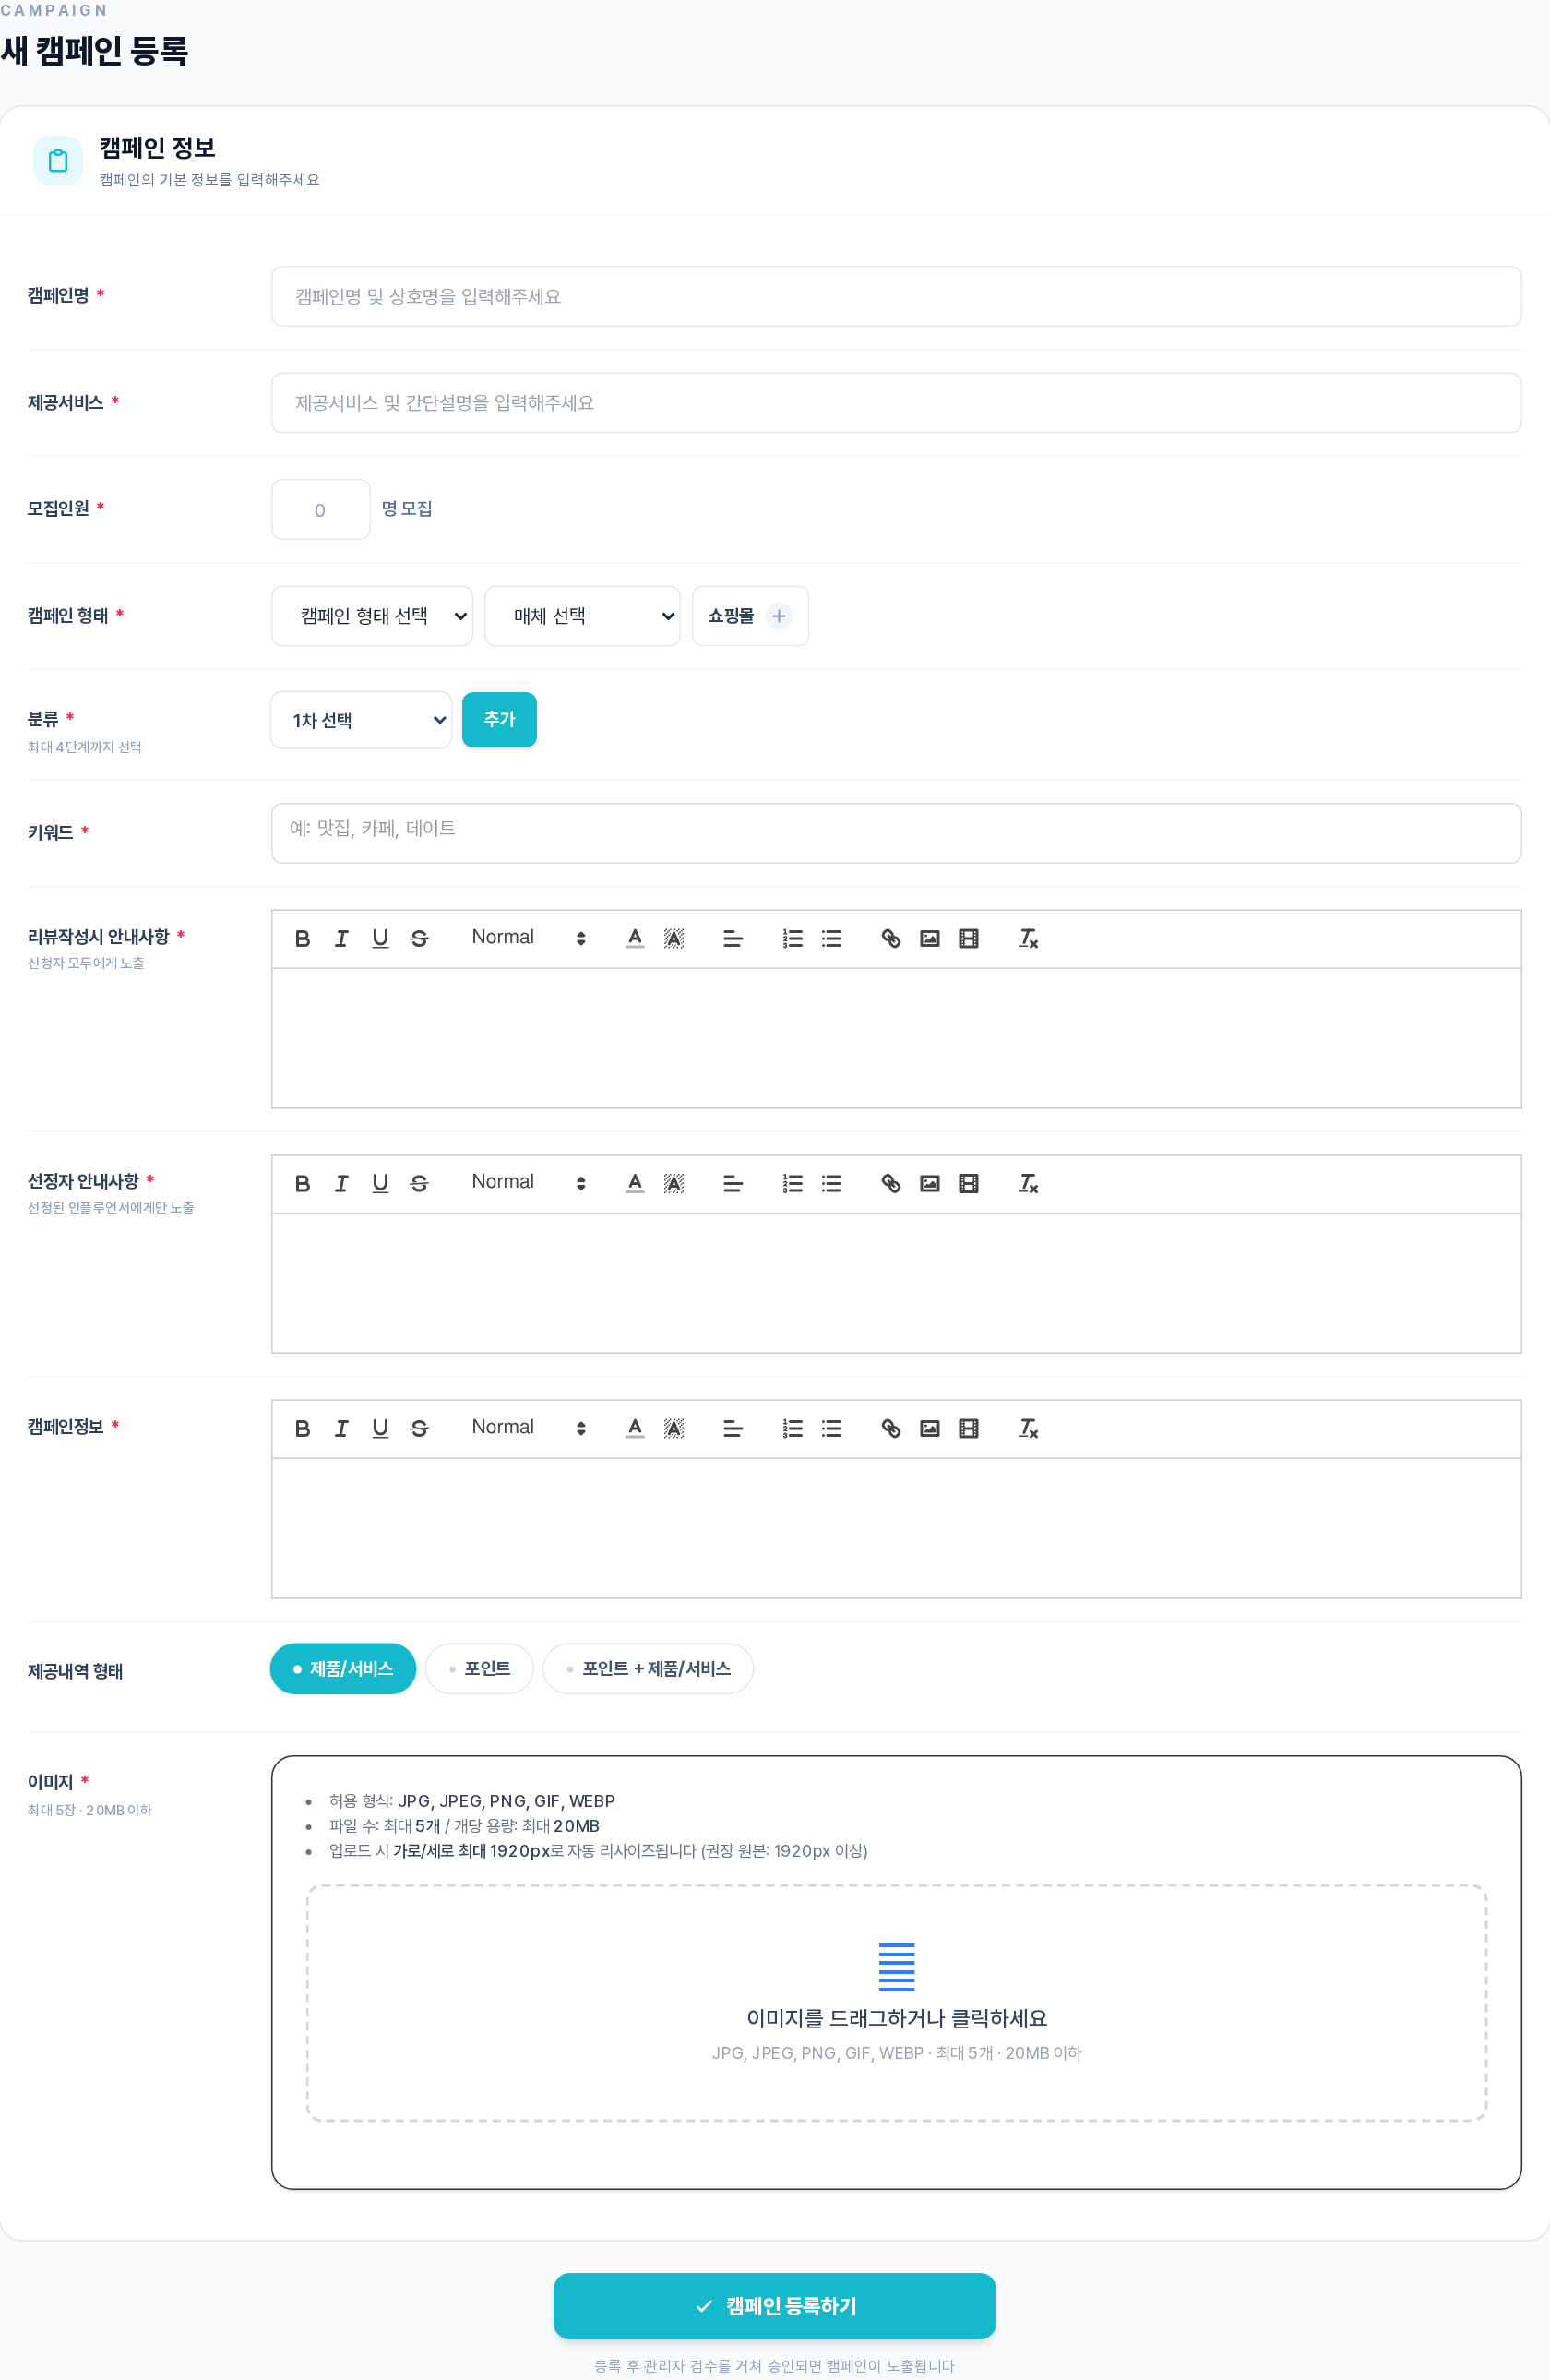
Task: Click the 쇼핑몰 plus button
Action: pyautogui.click(x=779, y=616)
